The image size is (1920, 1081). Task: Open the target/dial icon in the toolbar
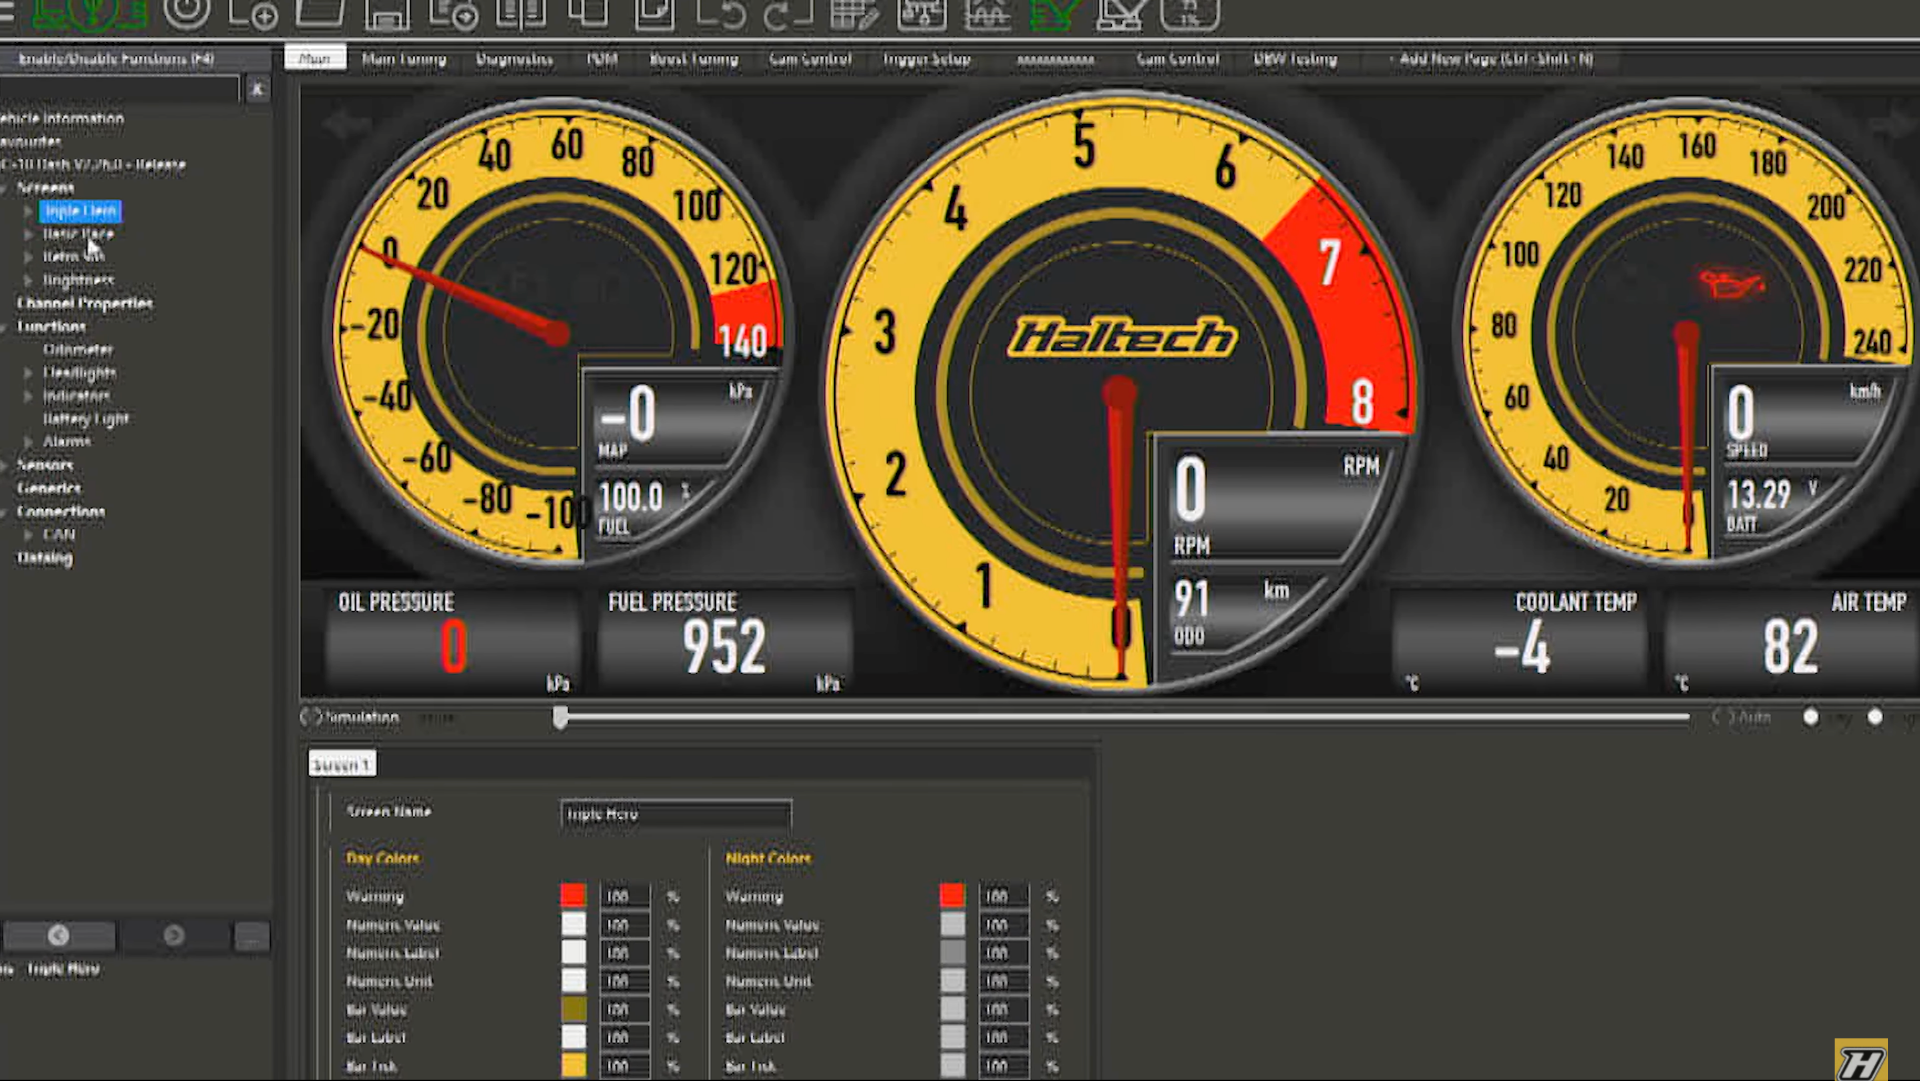(x=187, y=14)
